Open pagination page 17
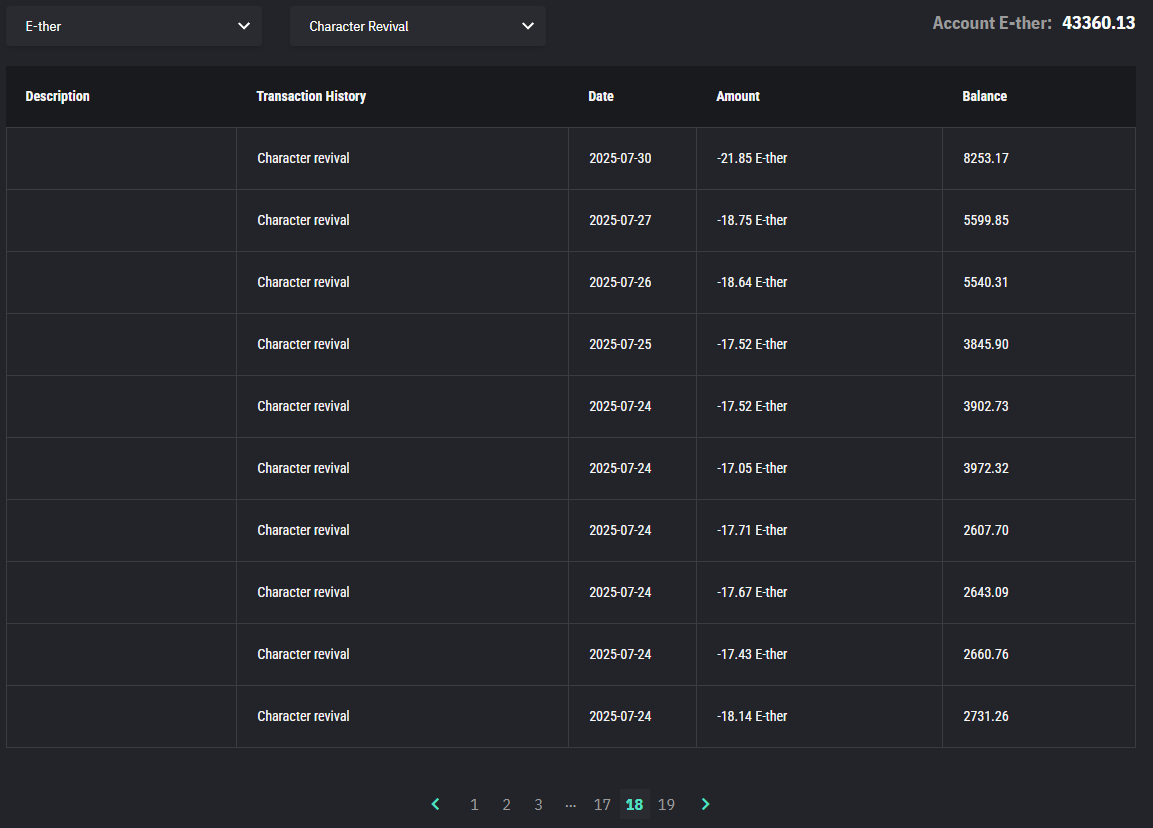The height and width of the screenshot is (828, 1153). pos(602,804)
